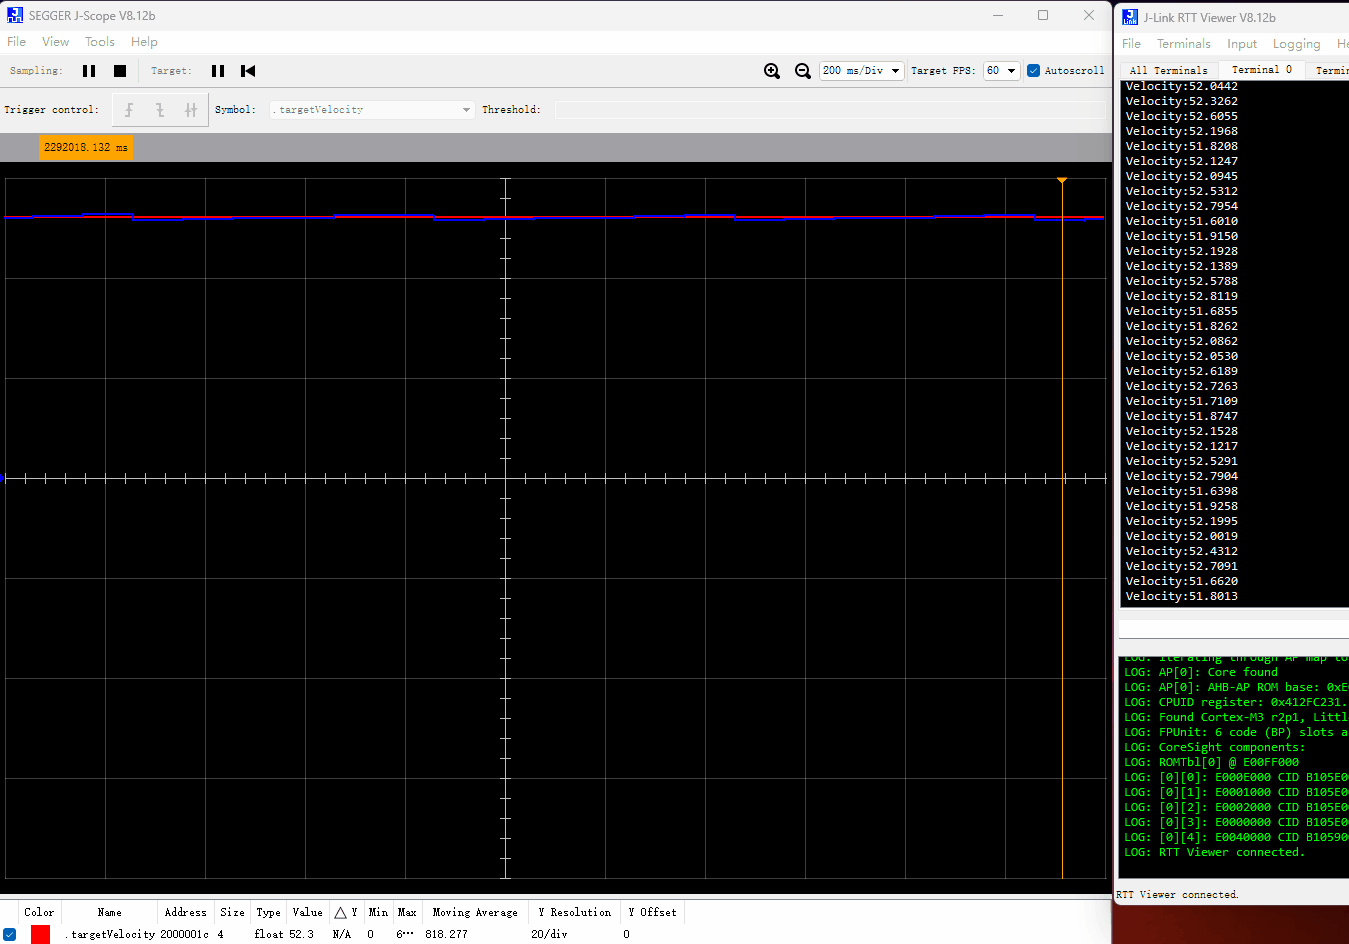Switch to the All Terminals tab
1349x944 pixels.
click(1168, 69)
